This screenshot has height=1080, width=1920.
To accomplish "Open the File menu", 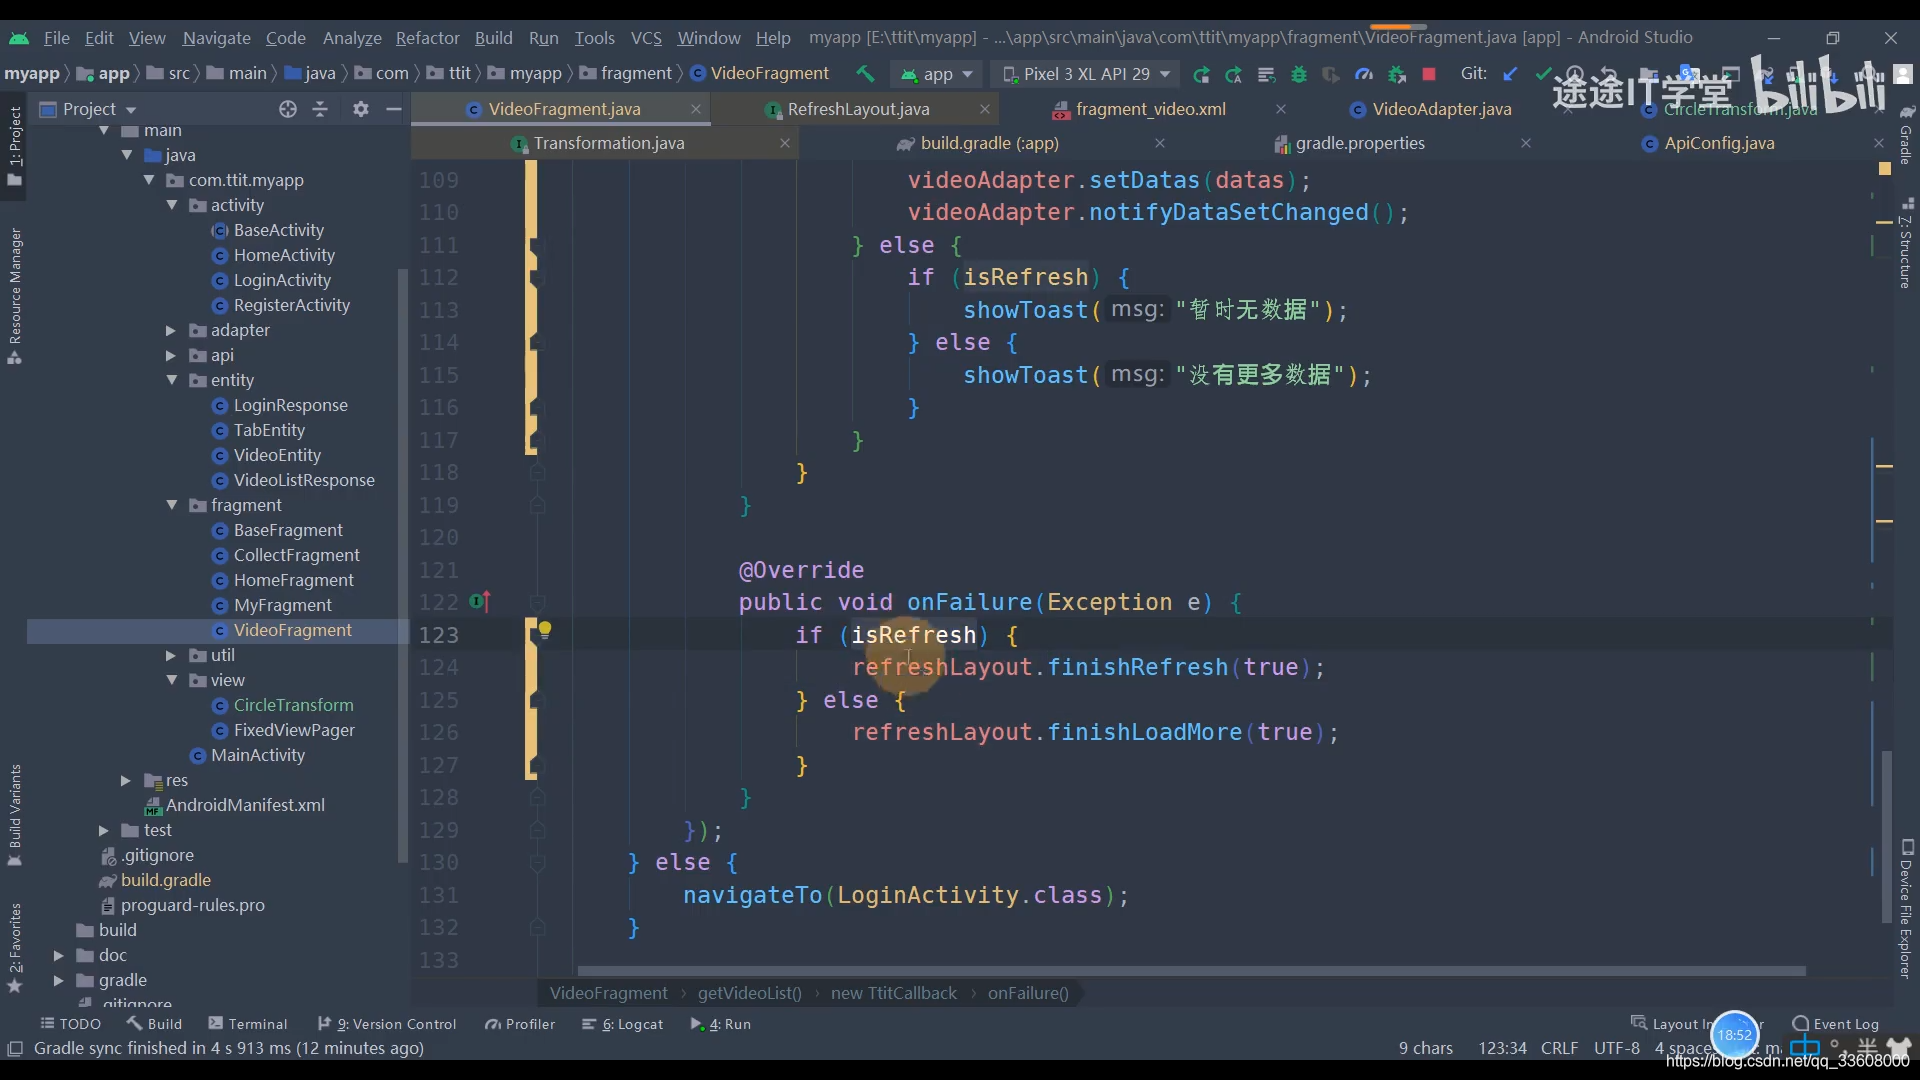I will point(56,38).
